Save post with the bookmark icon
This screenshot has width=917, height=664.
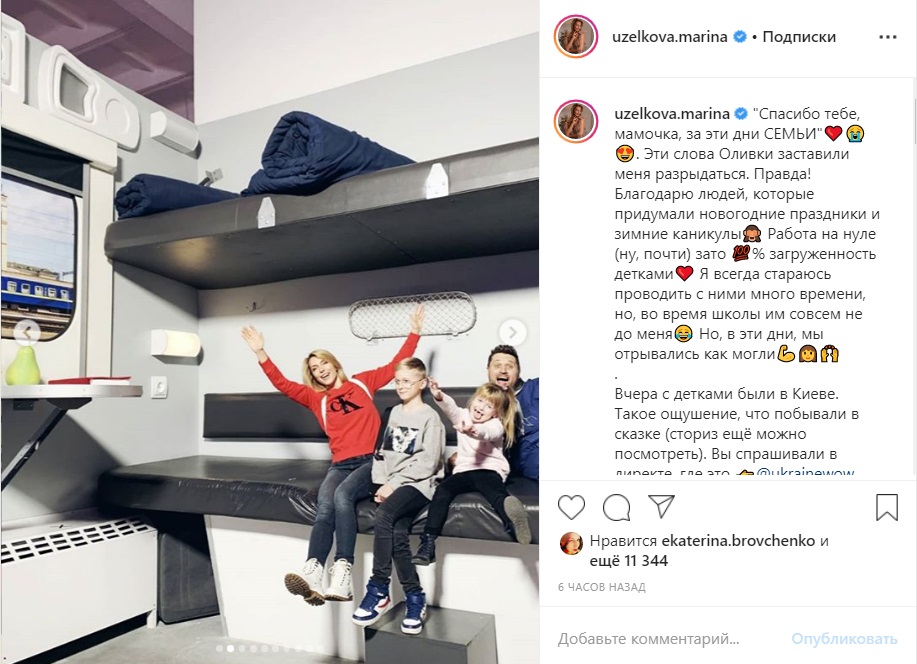pos(887,507)
